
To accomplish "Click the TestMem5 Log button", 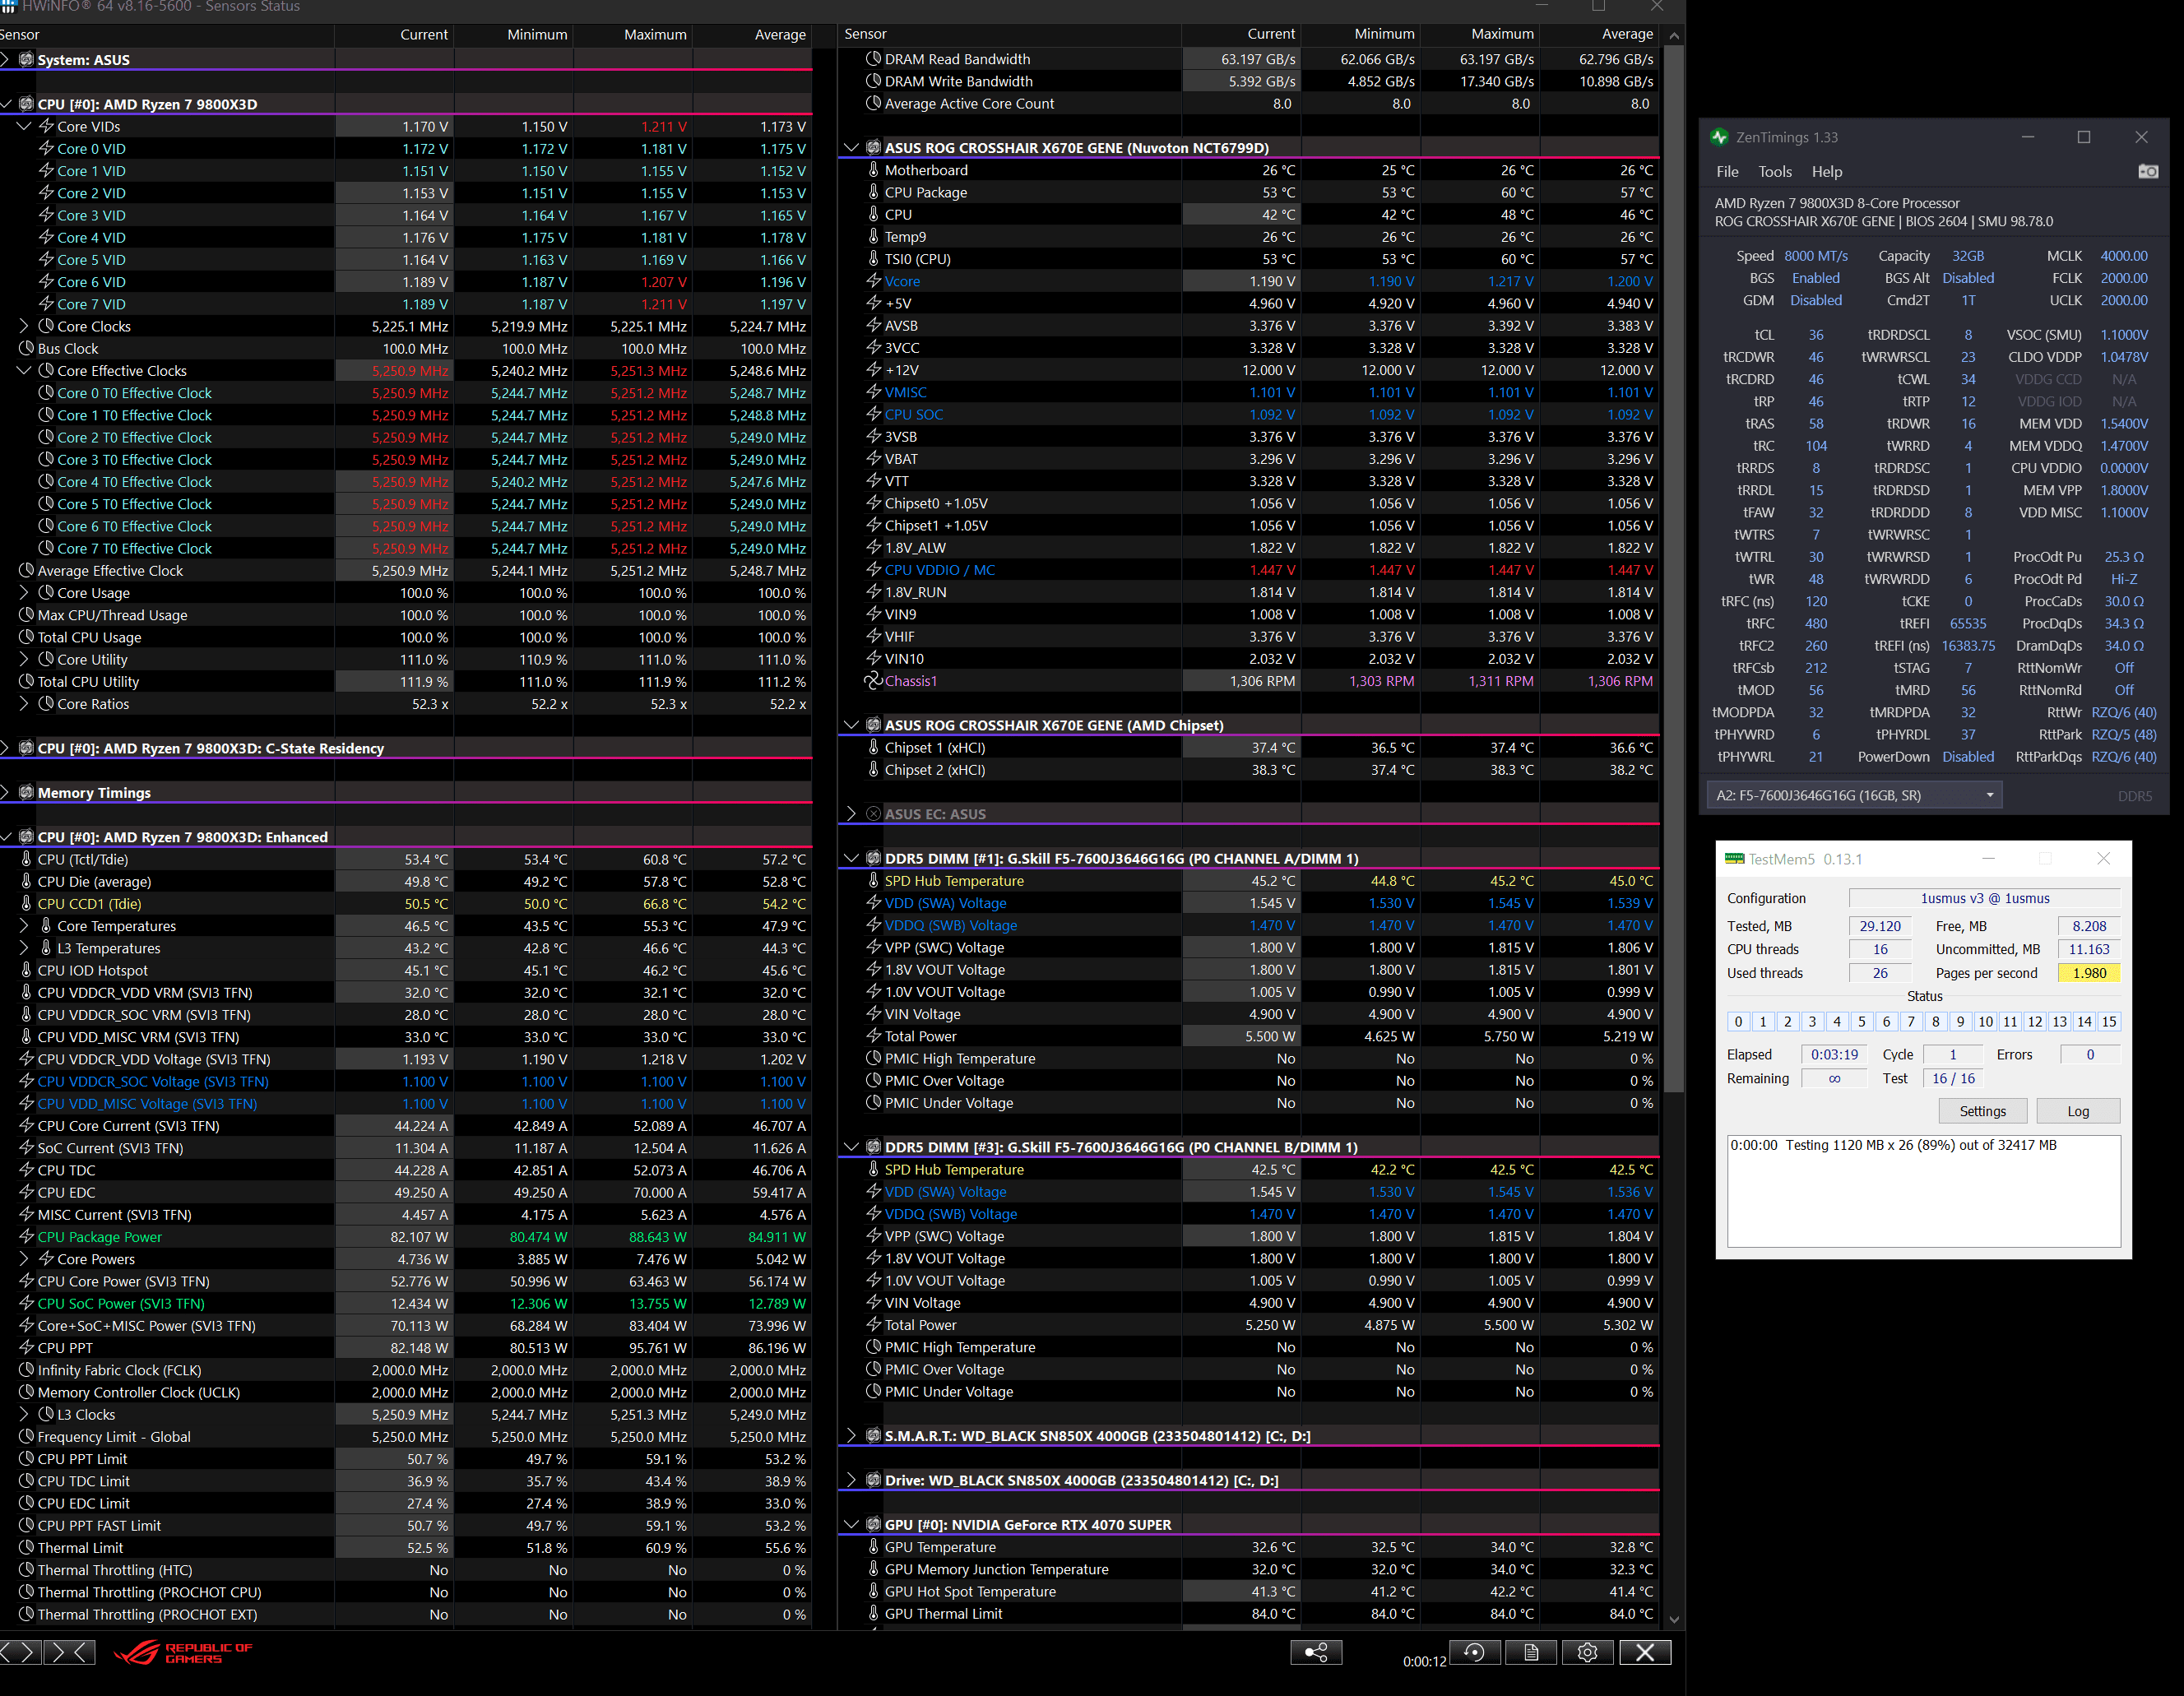I will [x=2077, y=1111].
